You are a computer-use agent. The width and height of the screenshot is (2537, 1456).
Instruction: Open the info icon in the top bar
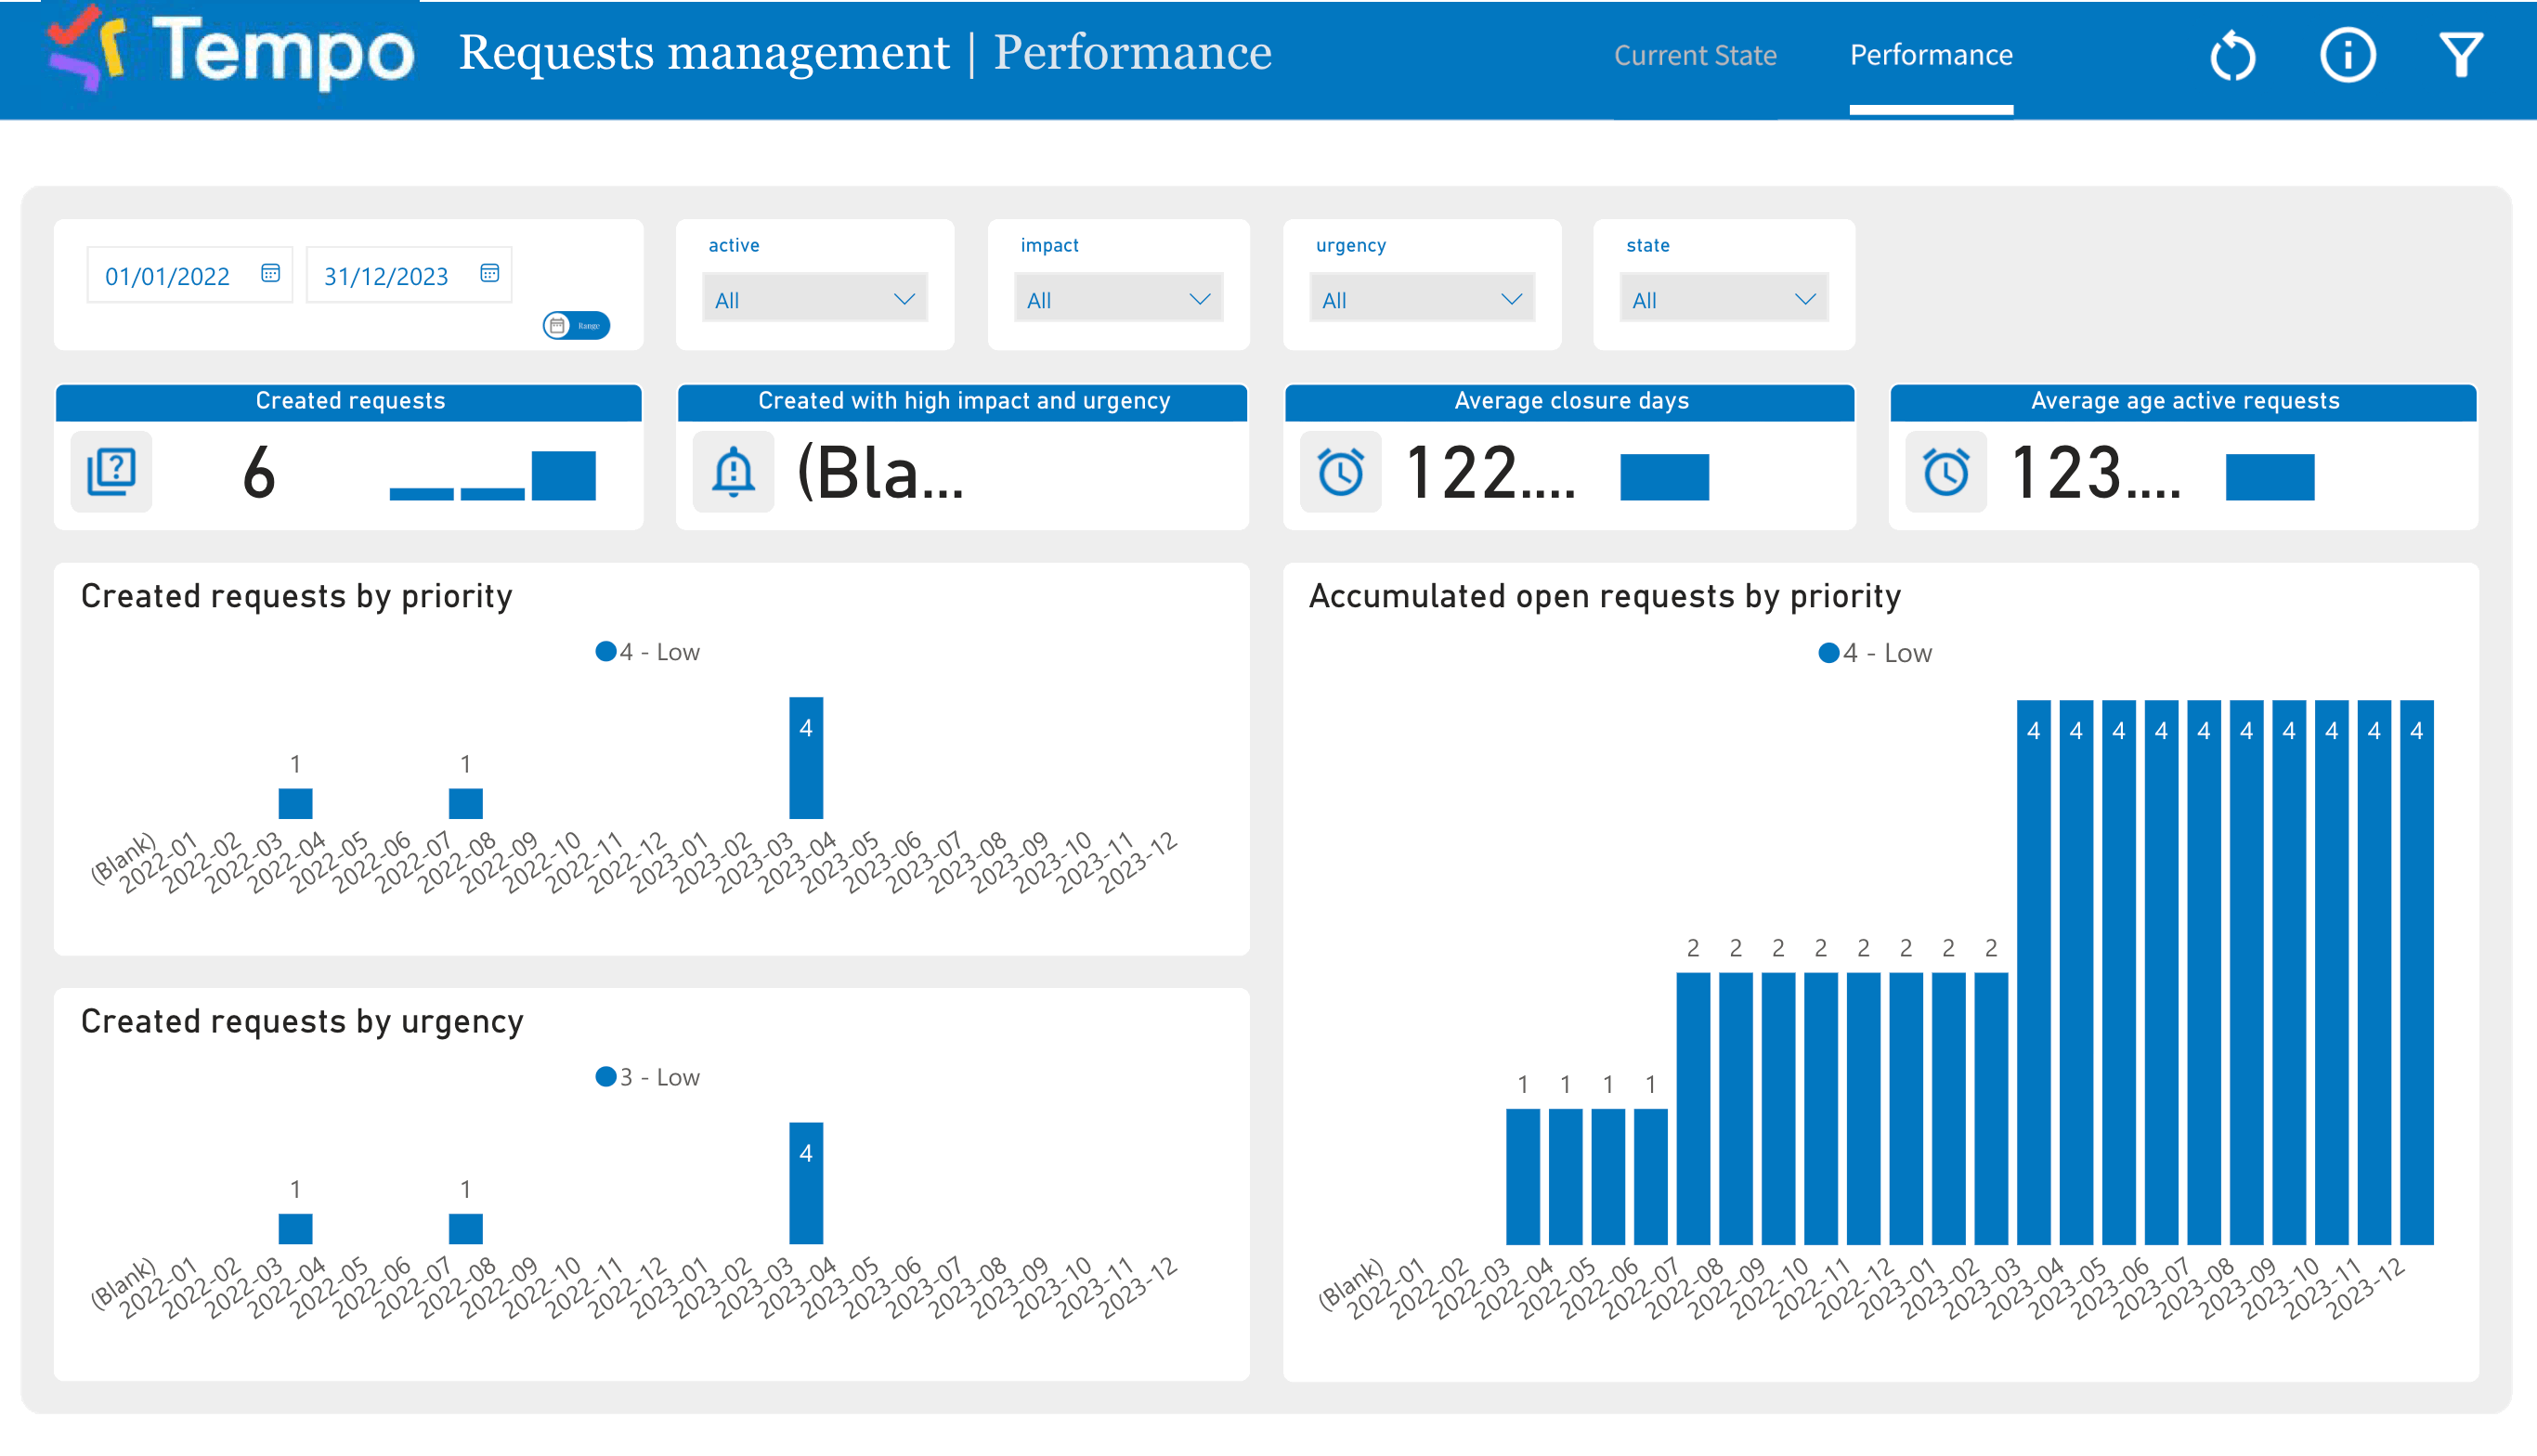pyautogui.click(x=2347, y=57)
